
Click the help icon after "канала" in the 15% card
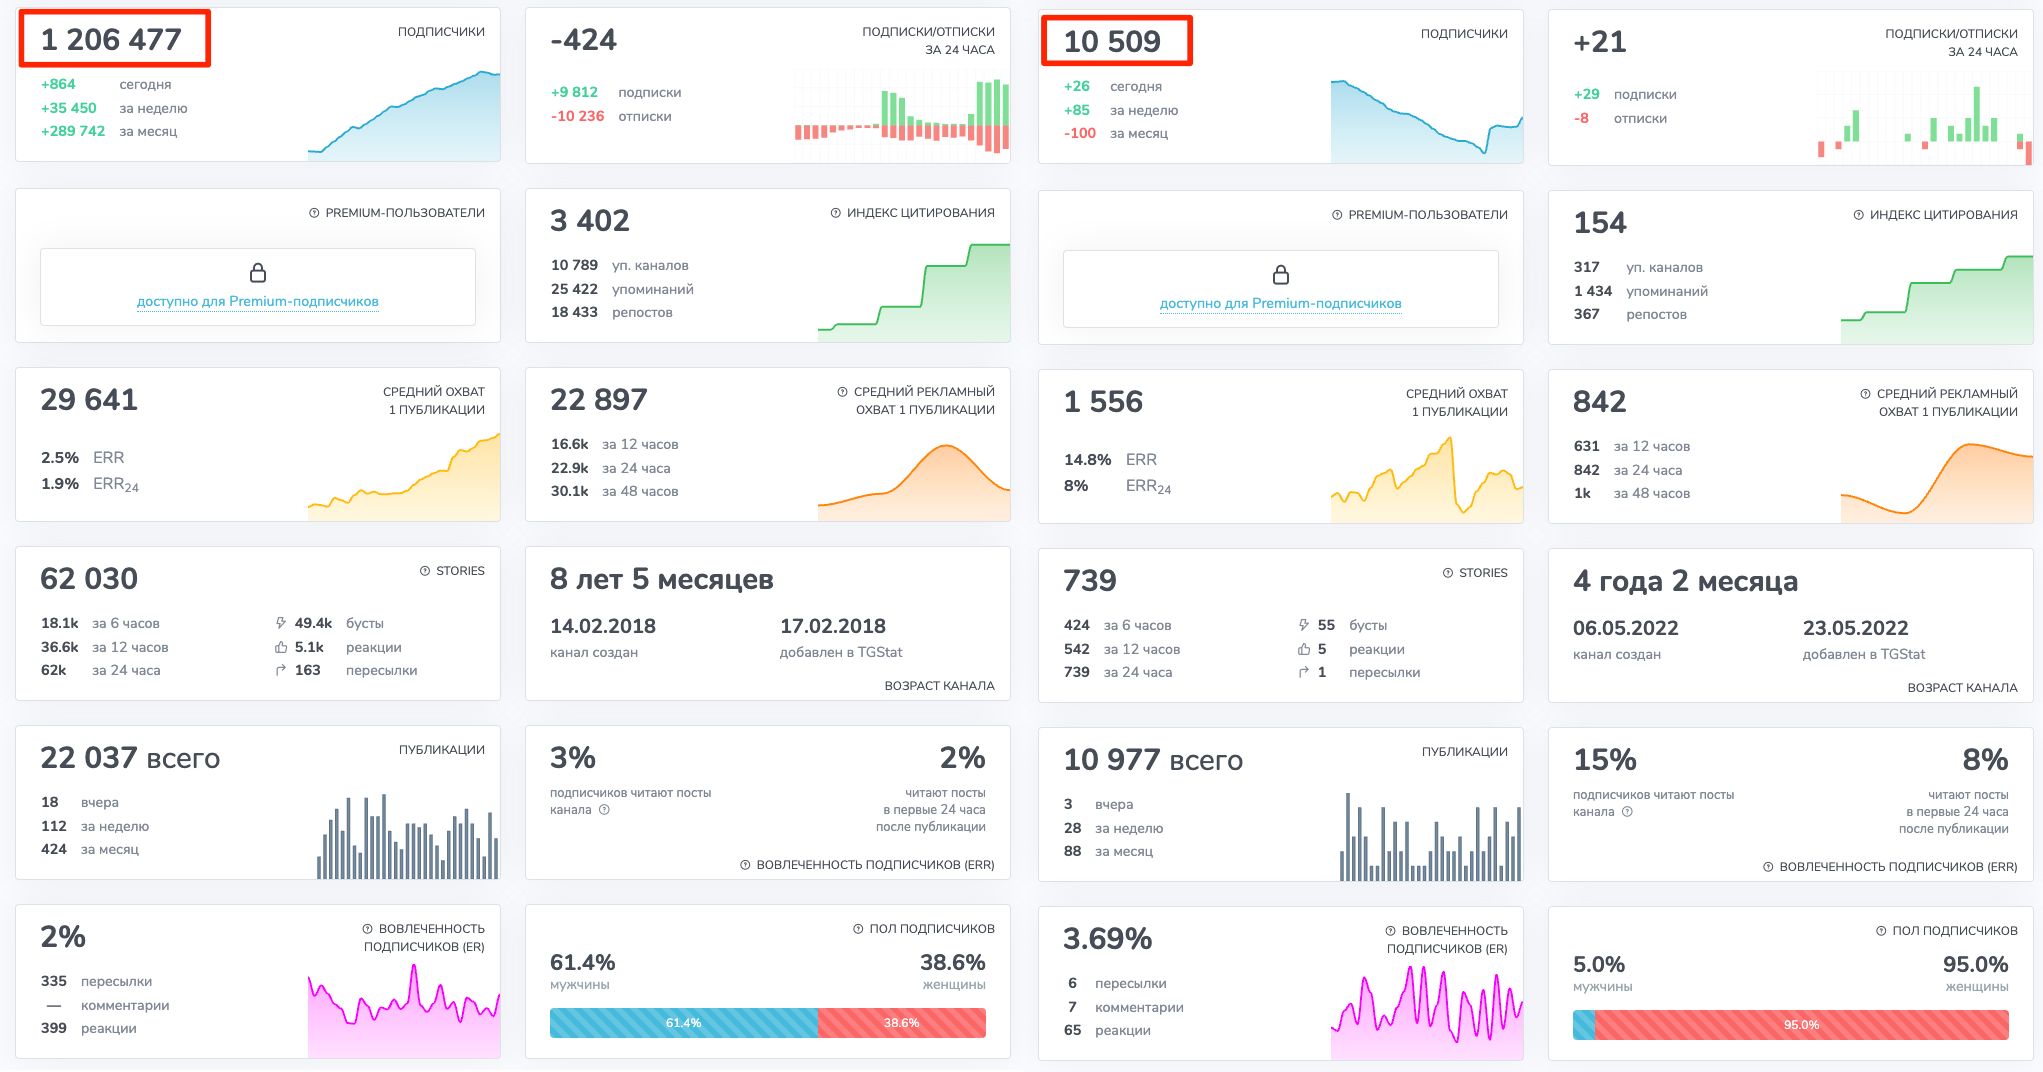coord(1627,812)
